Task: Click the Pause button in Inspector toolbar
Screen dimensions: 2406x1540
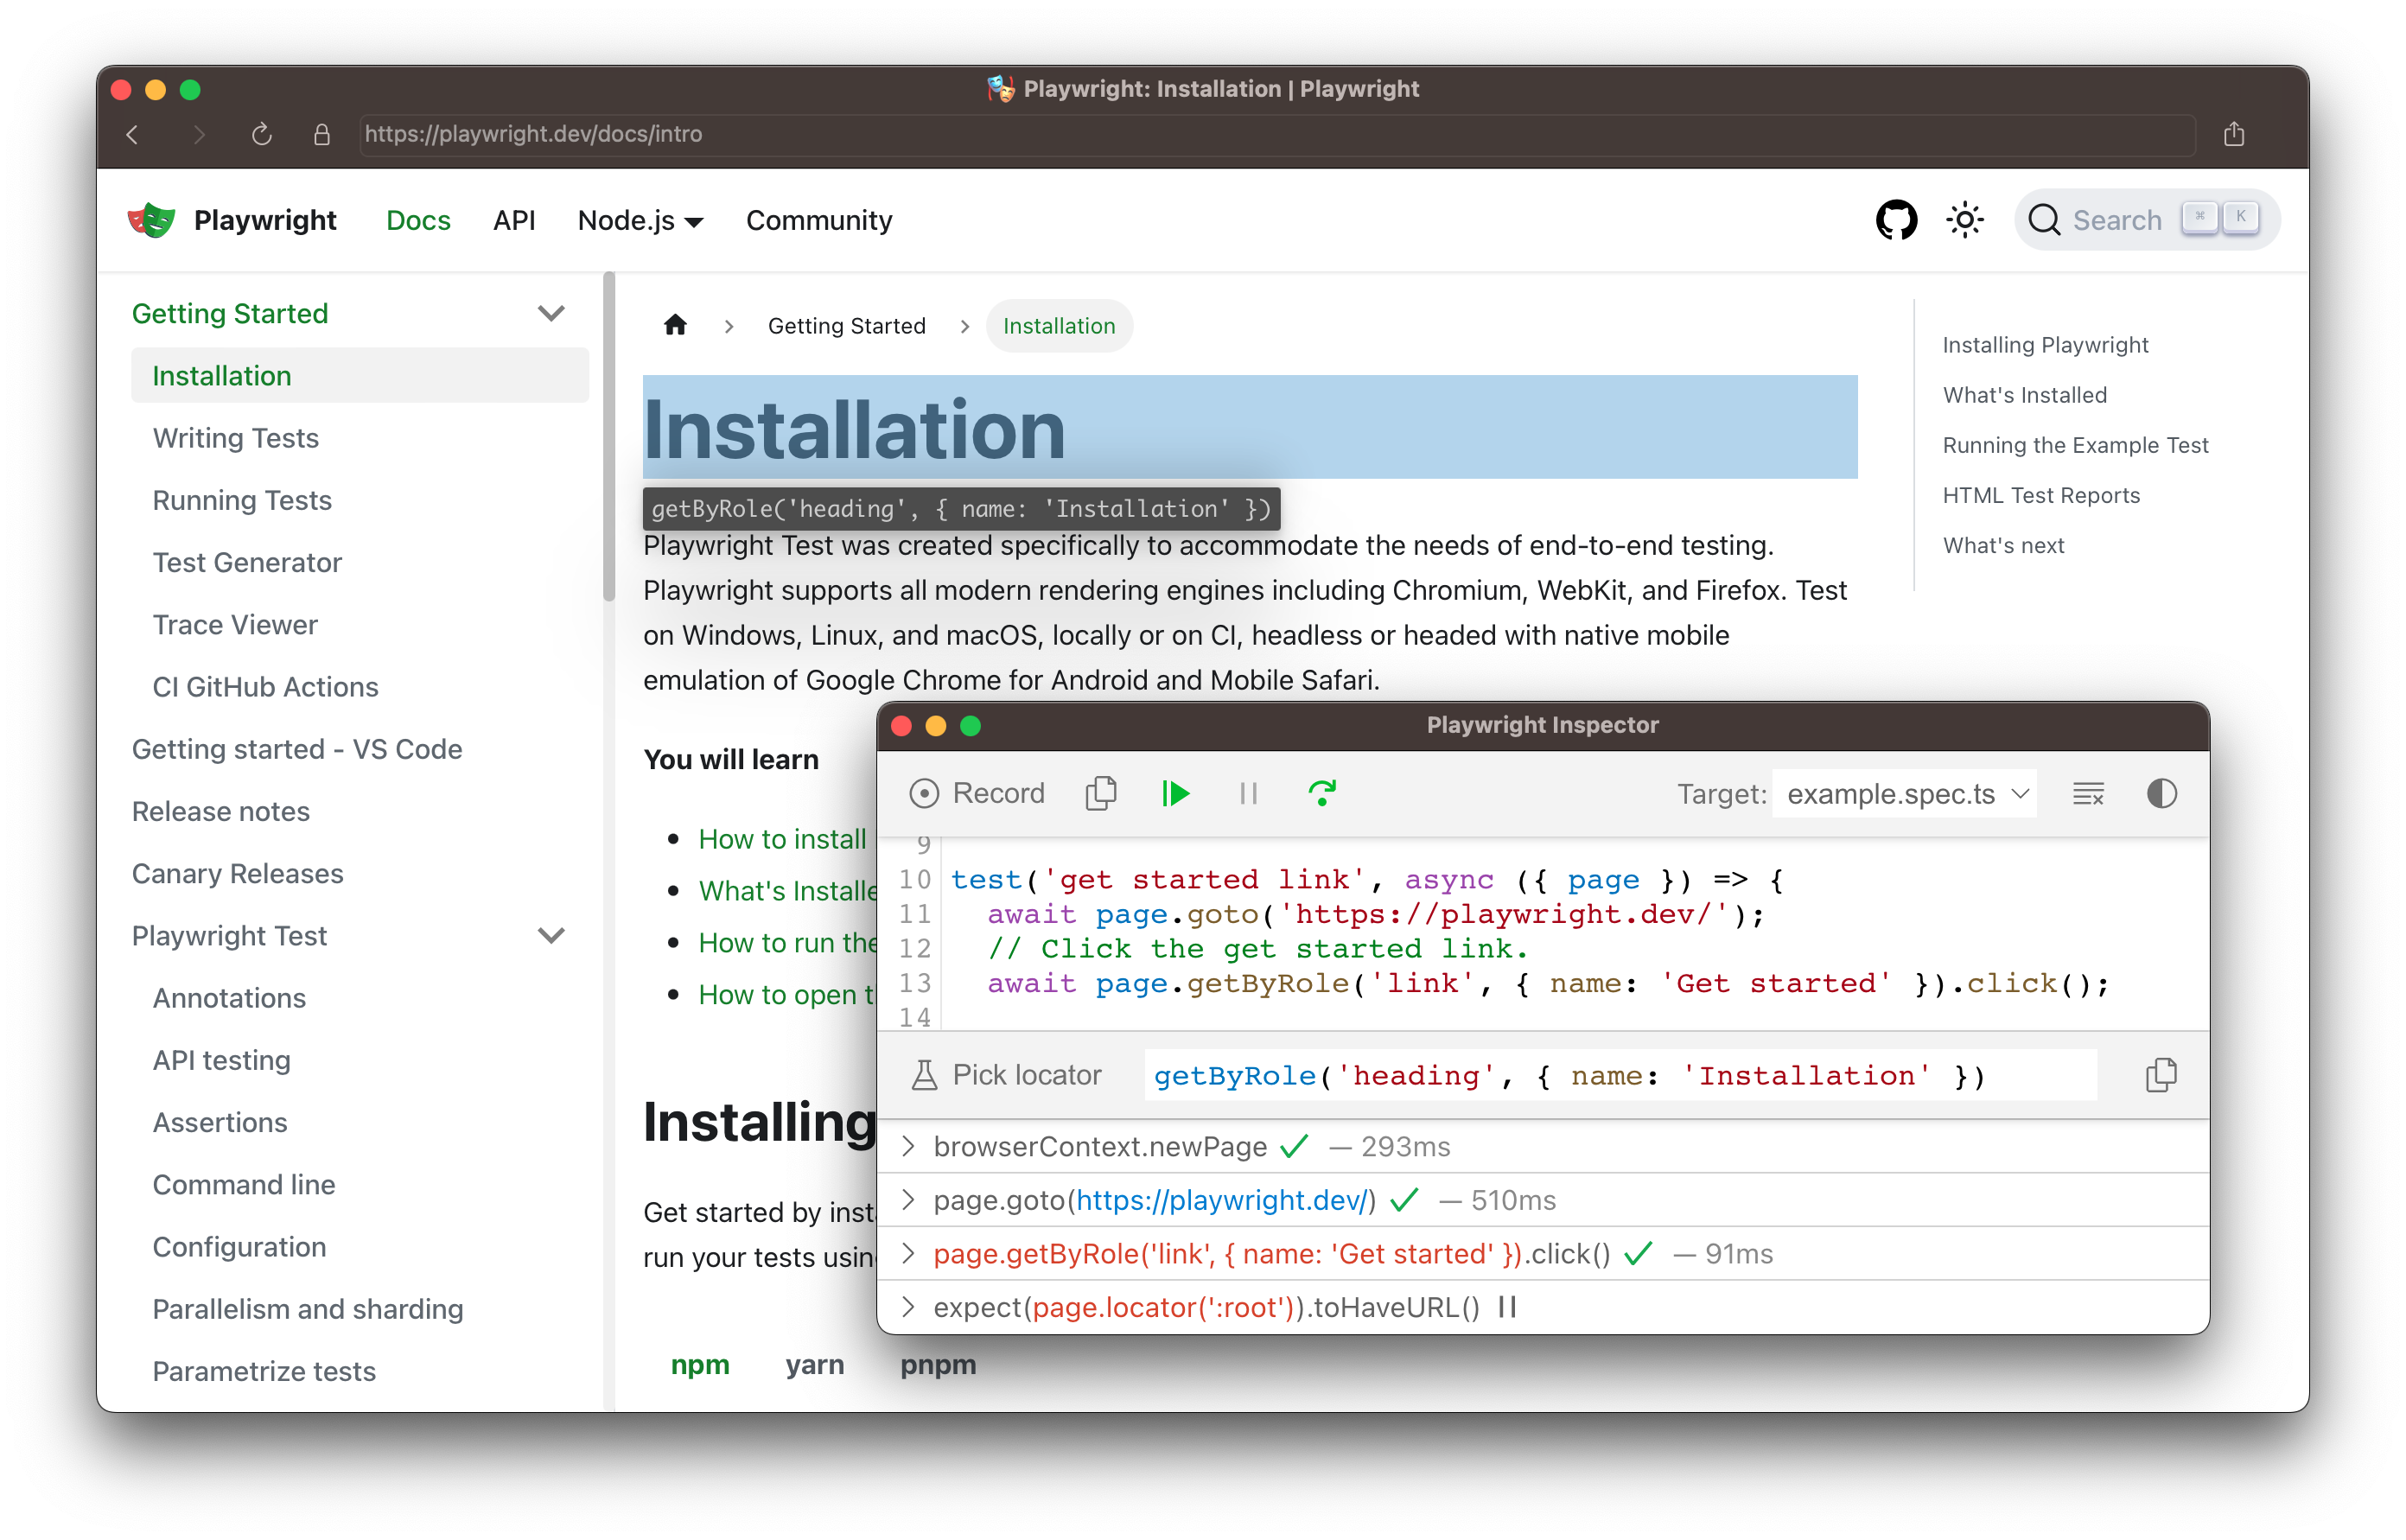Action: point(1247,794)
